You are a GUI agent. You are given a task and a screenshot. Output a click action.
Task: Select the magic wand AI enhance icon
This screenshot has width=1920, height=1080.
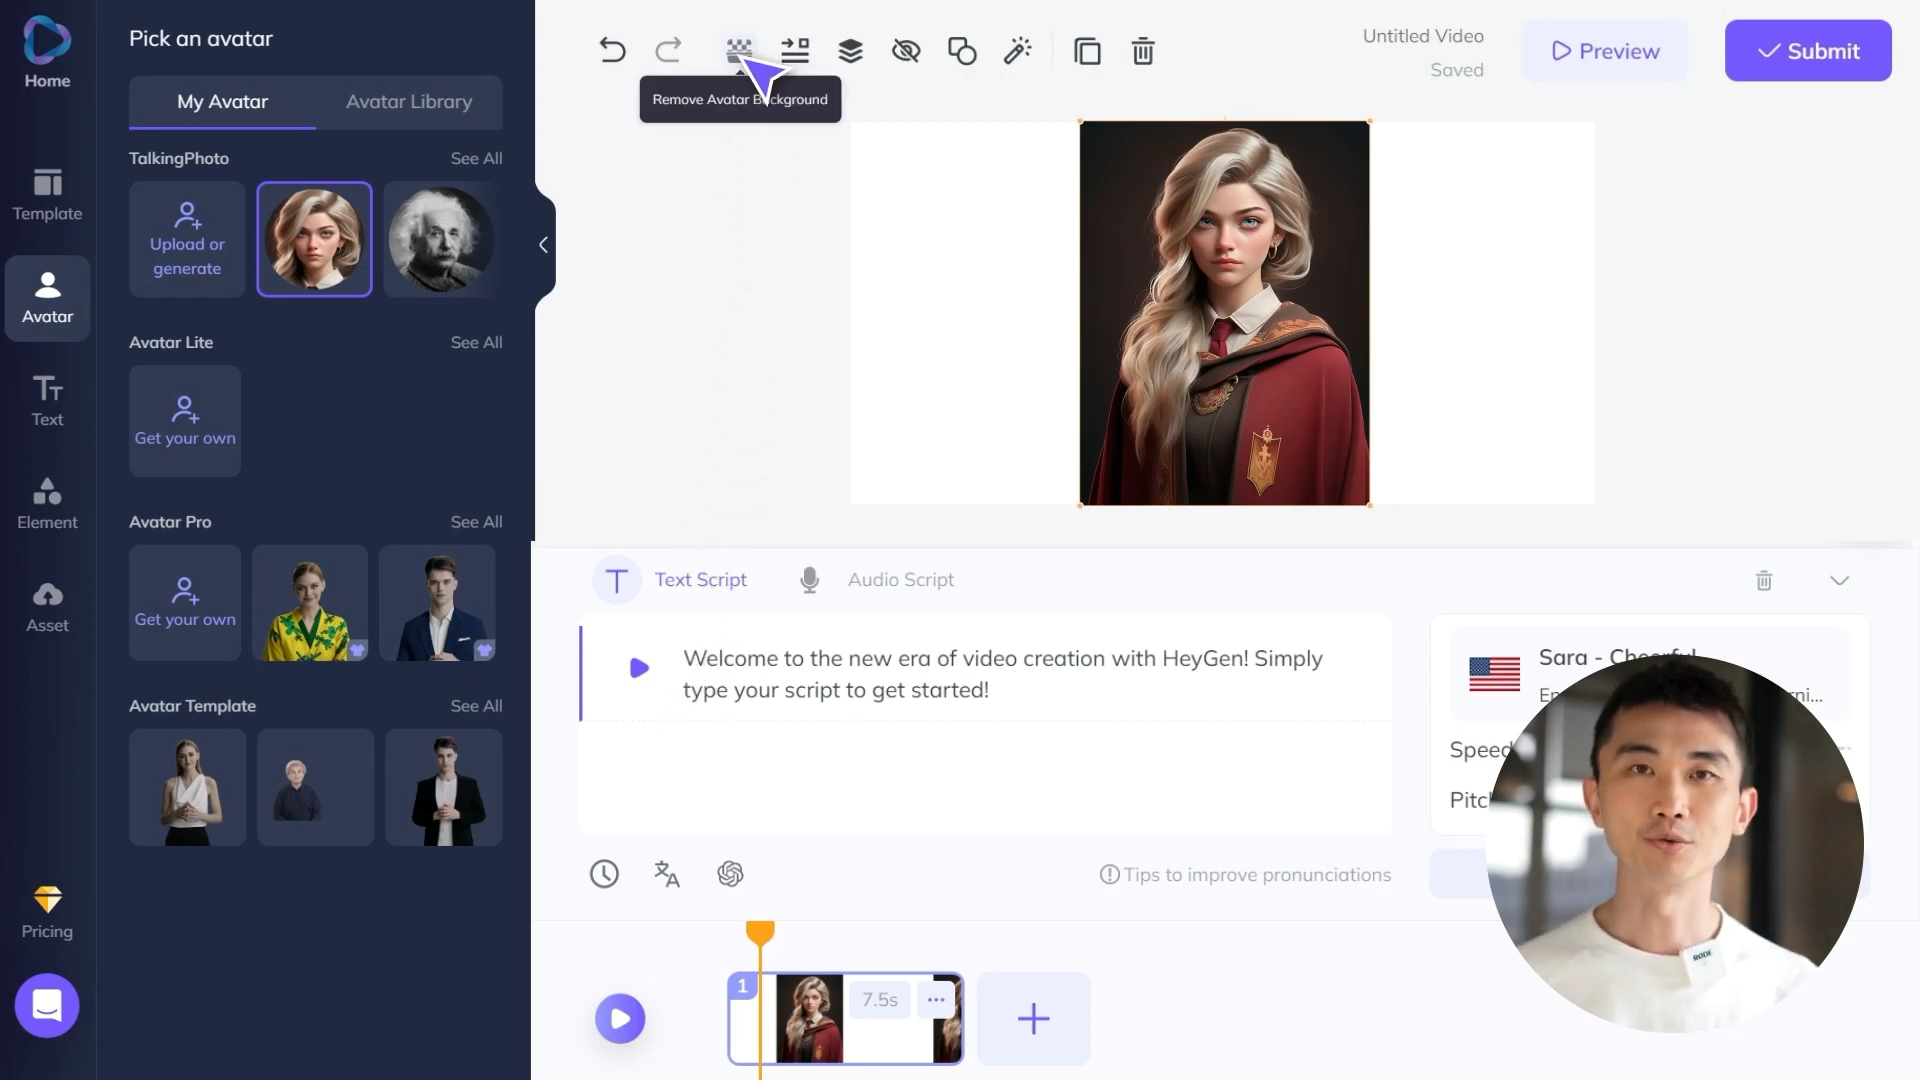click(1018, 50)
